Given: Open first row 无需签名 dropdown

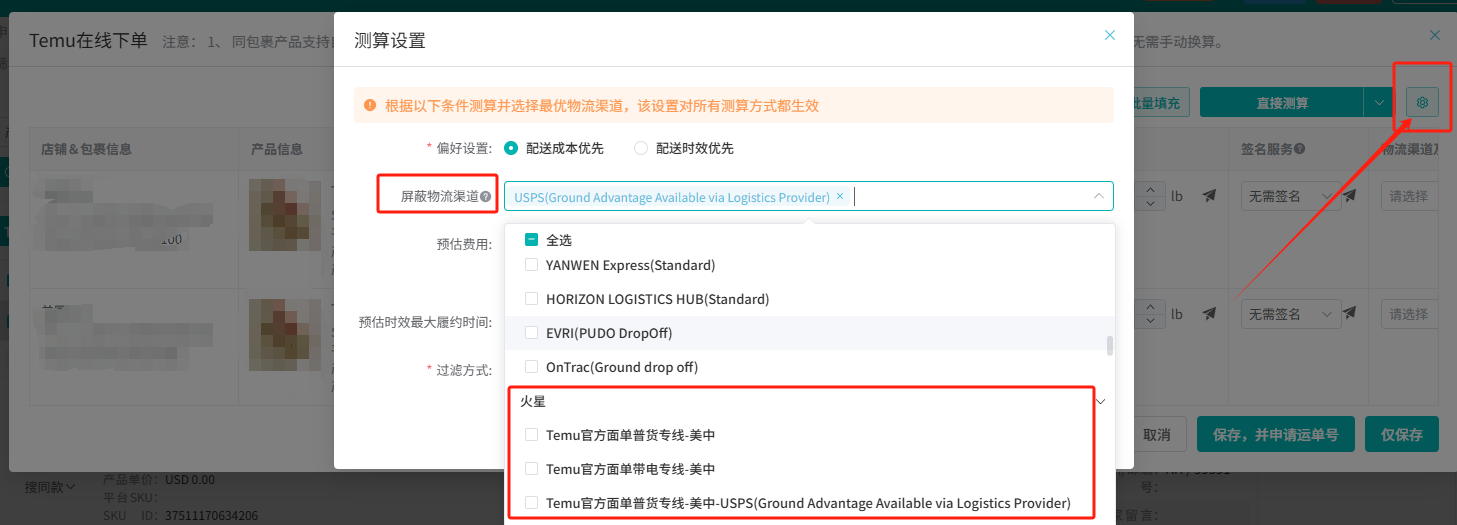Looking at the screenshot, I should [x=1291, y=196].
